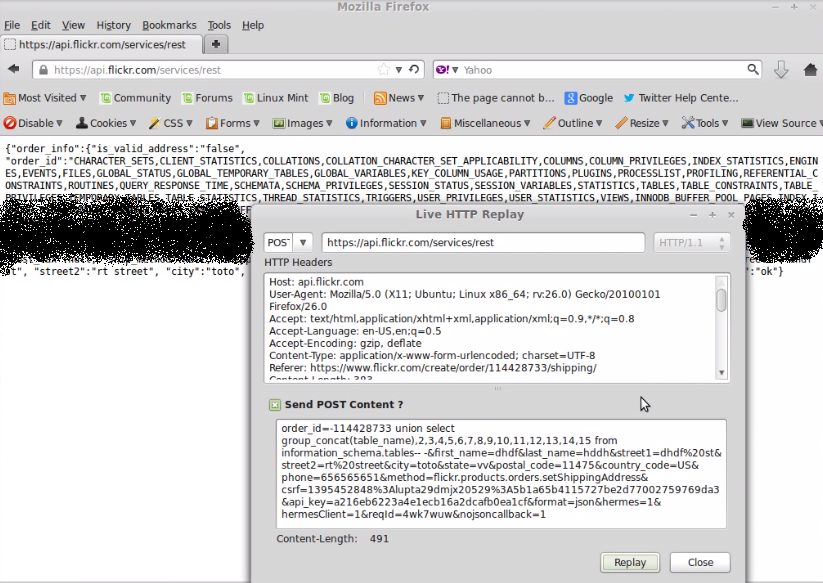823x583 pixels.
Task: Open the Information developer menu
Action: coord(386,123)
